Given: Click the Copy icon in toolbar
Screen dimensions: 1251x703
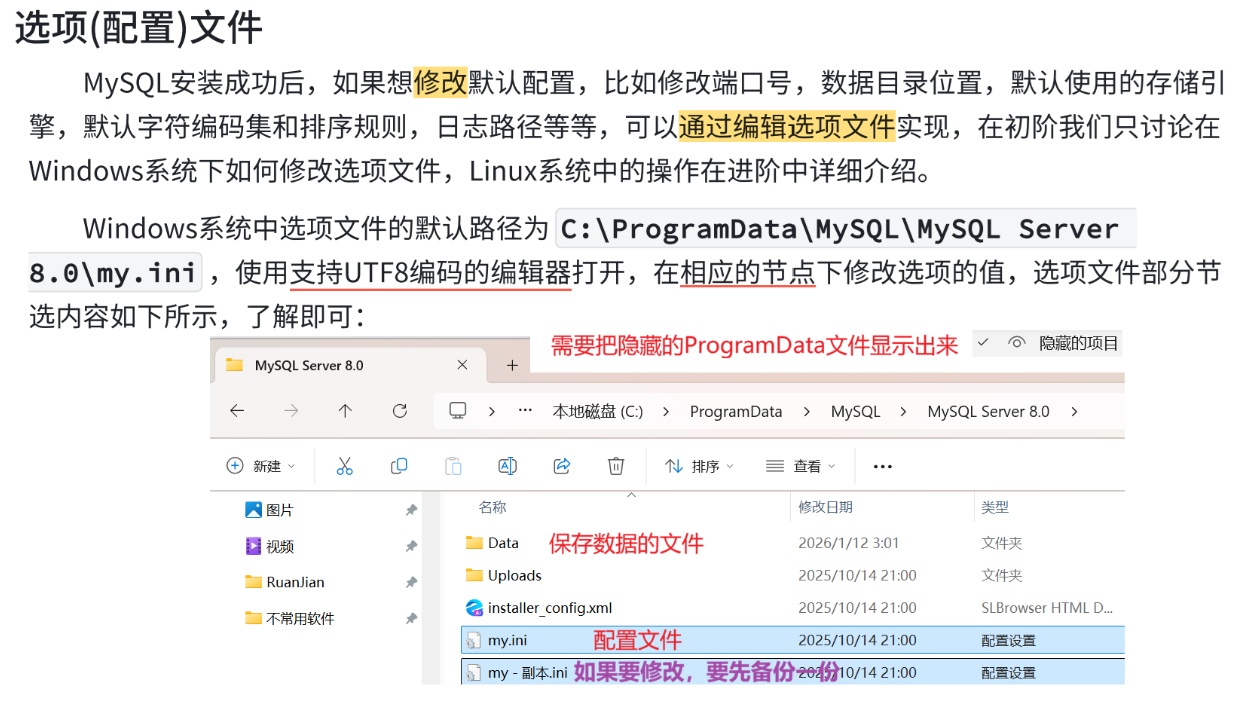Looking at the screenshot, I should click(x=399, y=466).
